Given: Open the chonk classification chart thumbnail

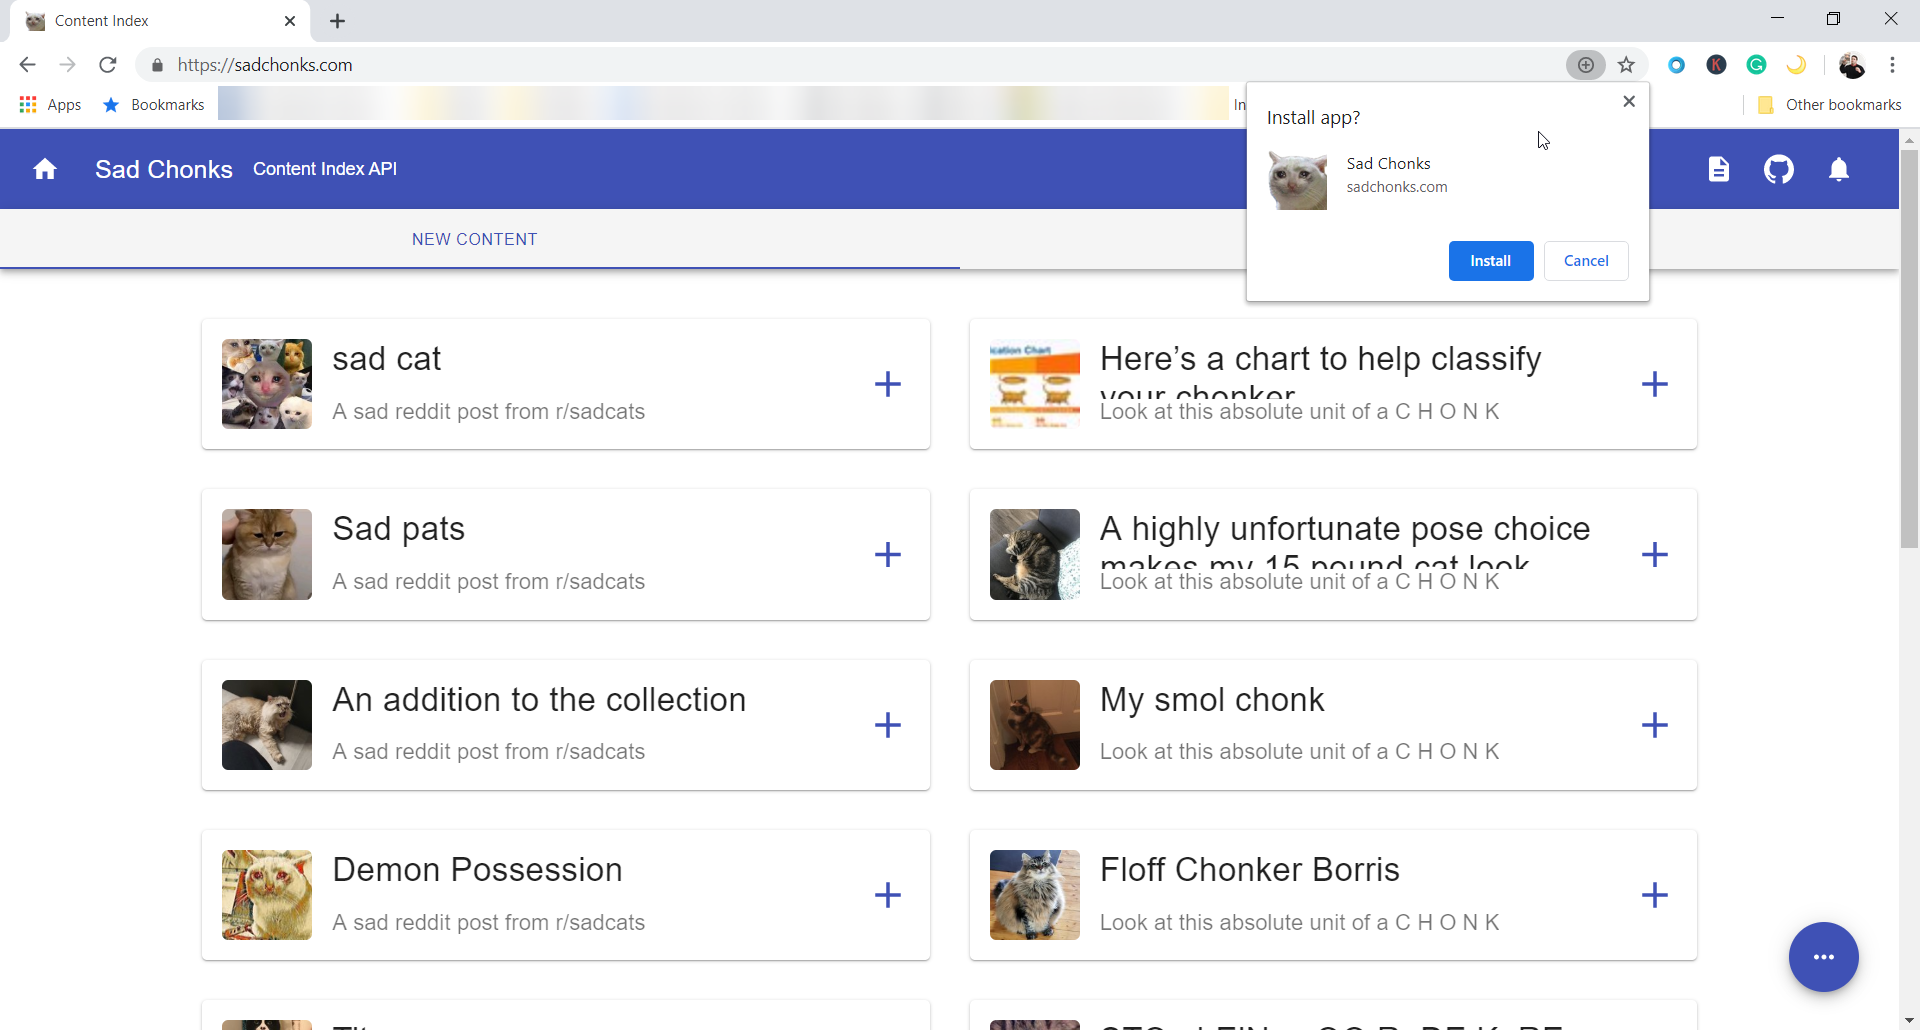Looking at the screenshot, I should pyautogui.click(x=1035, y=384).
